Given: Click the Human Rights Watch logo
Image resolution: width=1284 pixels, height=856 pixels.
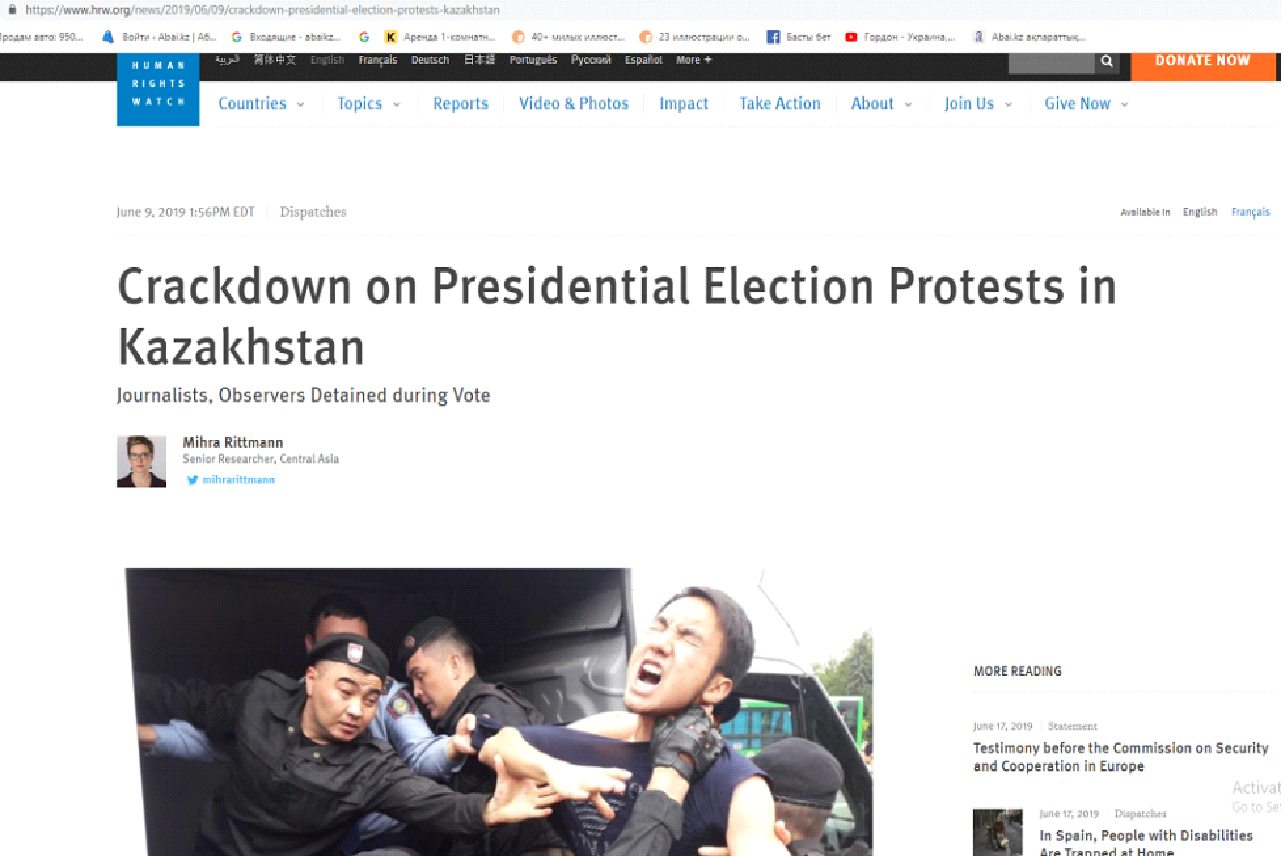Looking at the screenshot, I should point(158,90).
